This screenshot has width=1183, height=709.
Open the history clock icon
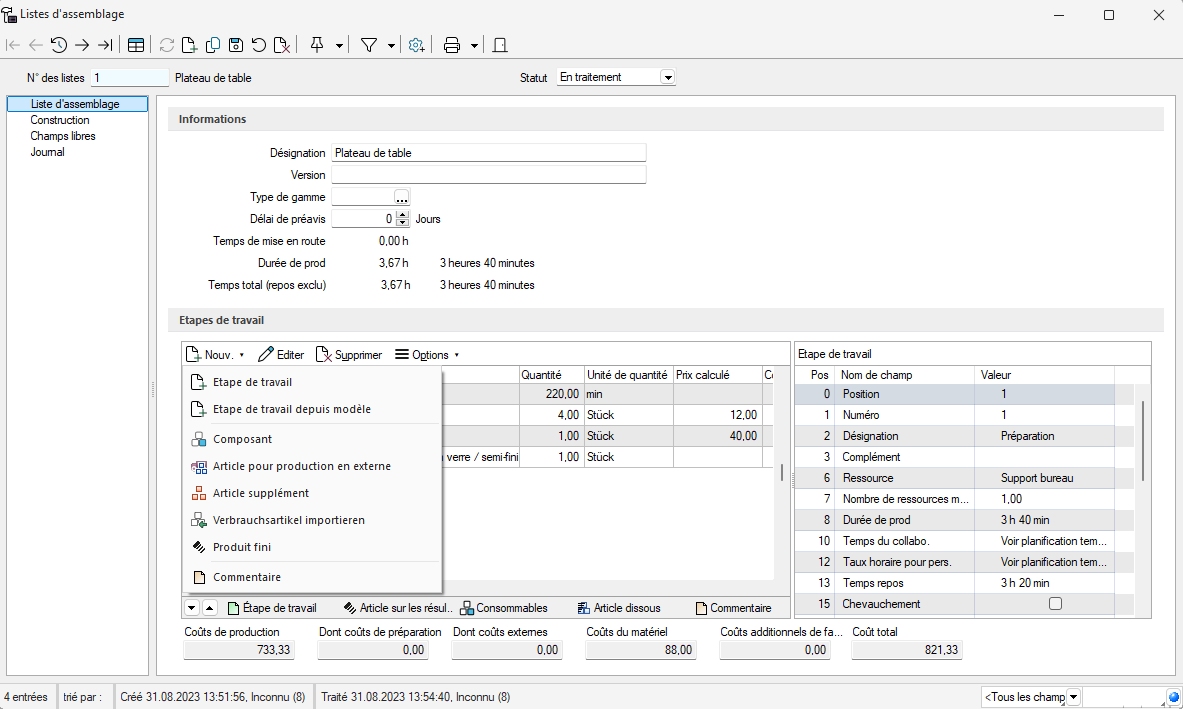coord(59,45)
